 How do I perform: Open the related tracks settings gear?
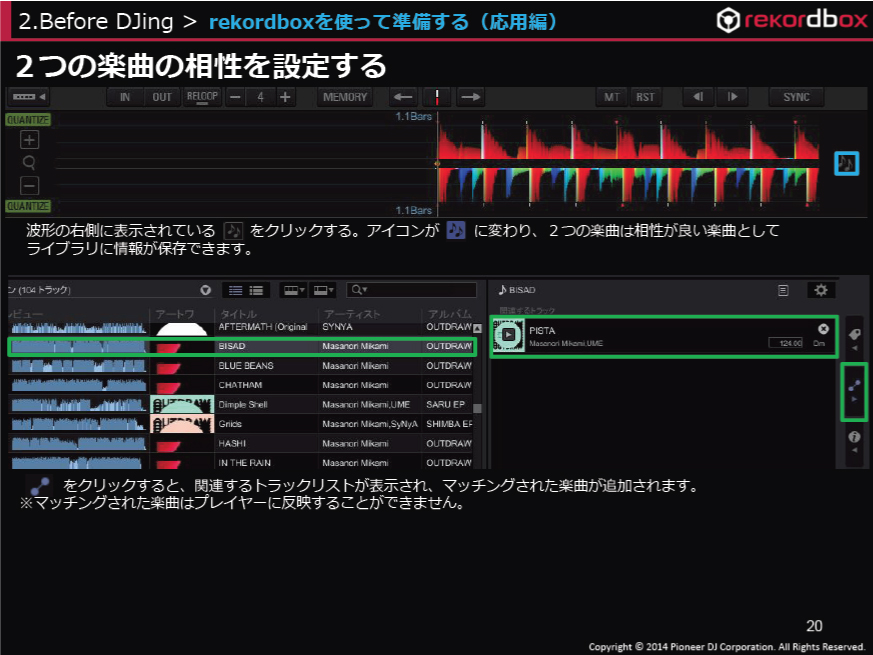click(x=820, y=290)
